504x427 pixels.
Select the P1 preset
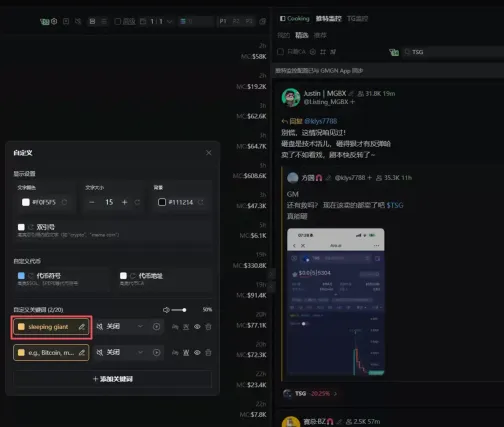click(223, 21)
